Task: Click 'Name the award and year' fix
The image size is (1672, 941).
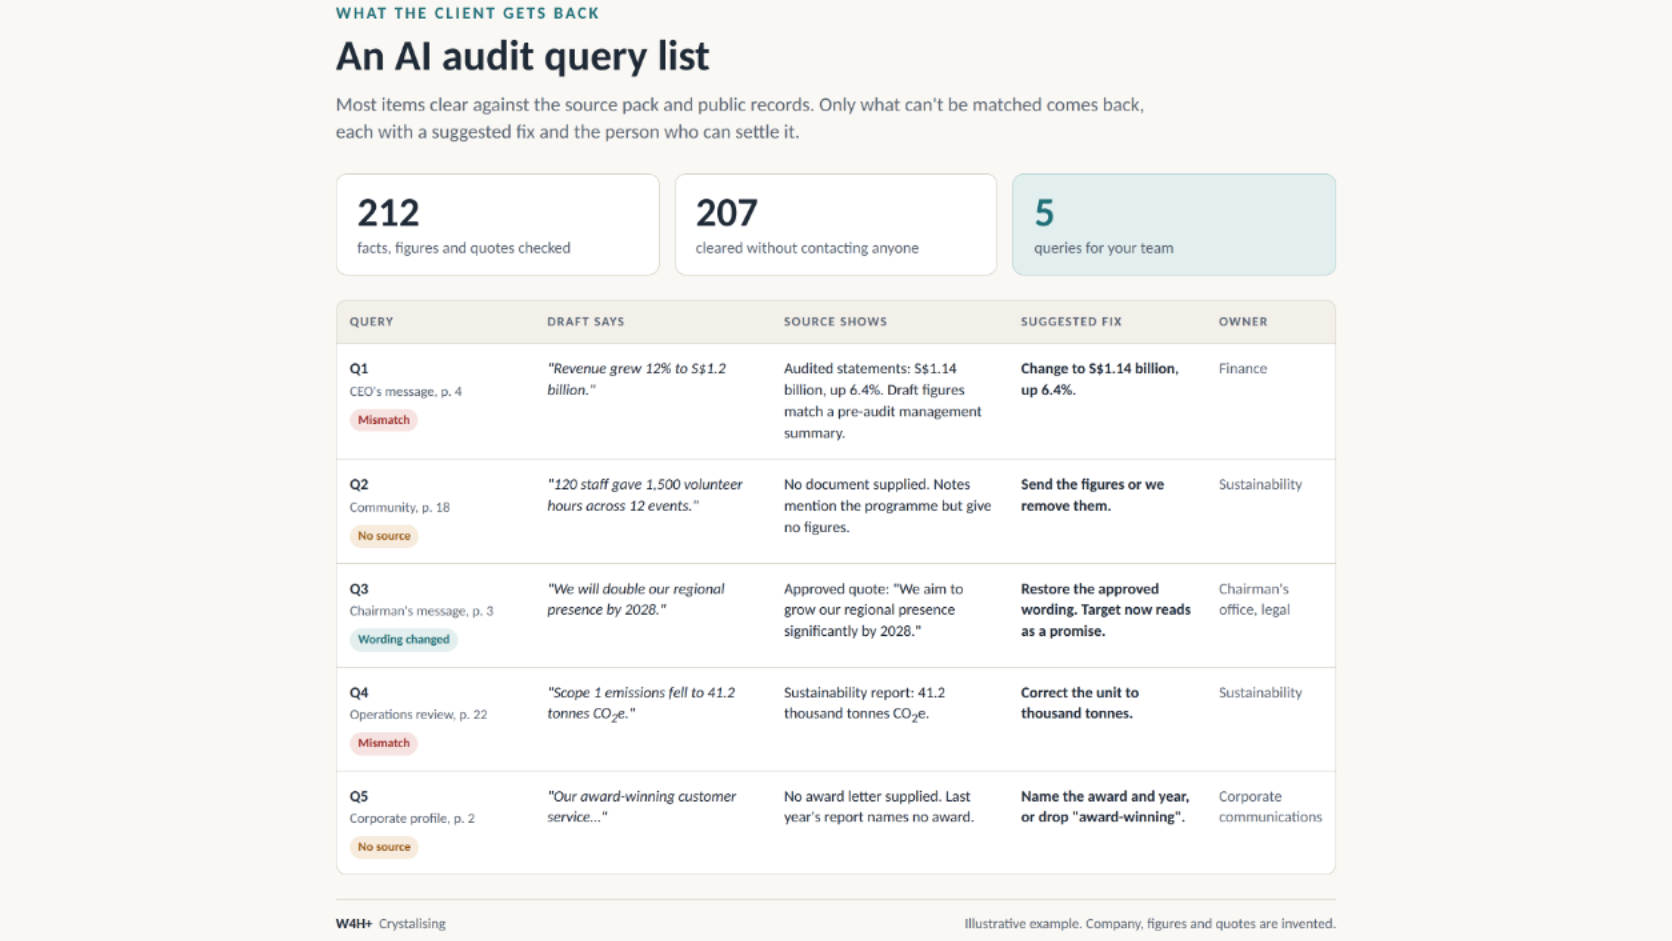Action: [1105, 807]
